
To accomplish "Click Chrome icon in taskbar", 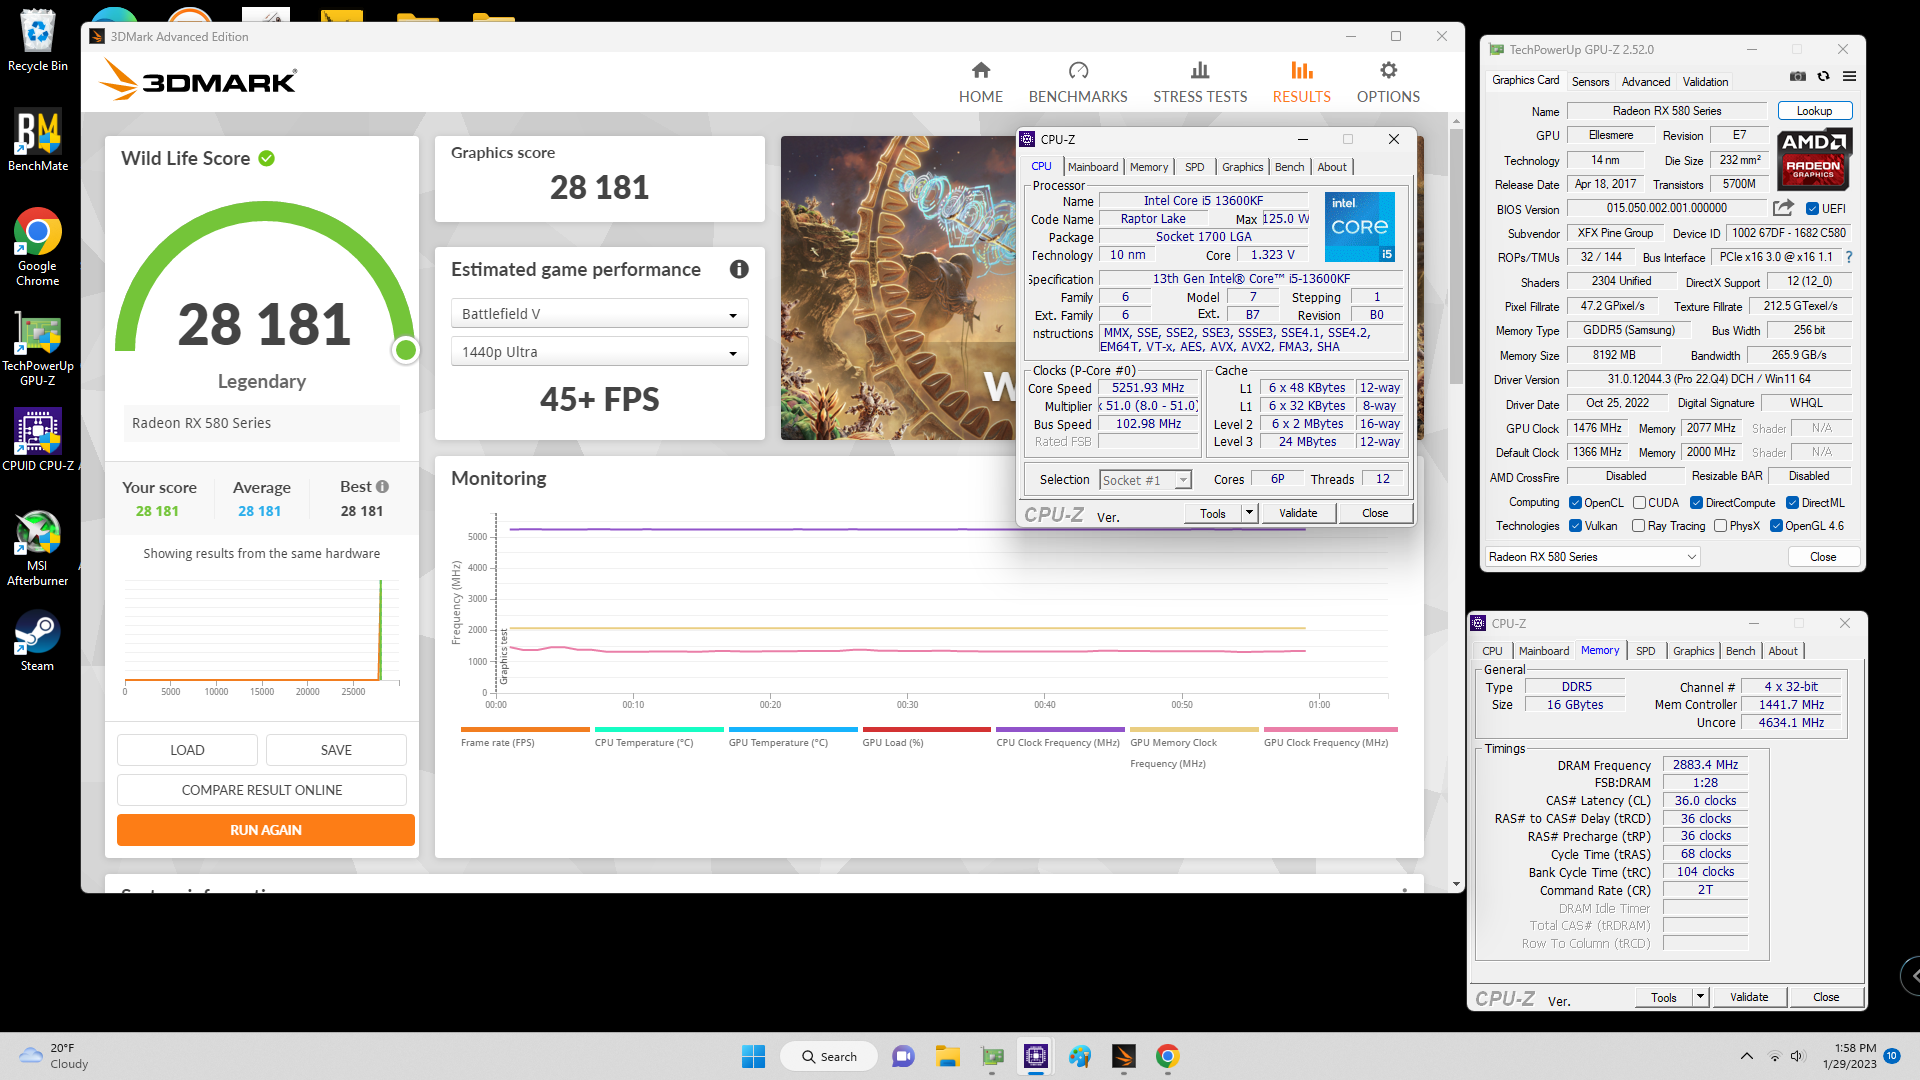I will 1167,1056.
